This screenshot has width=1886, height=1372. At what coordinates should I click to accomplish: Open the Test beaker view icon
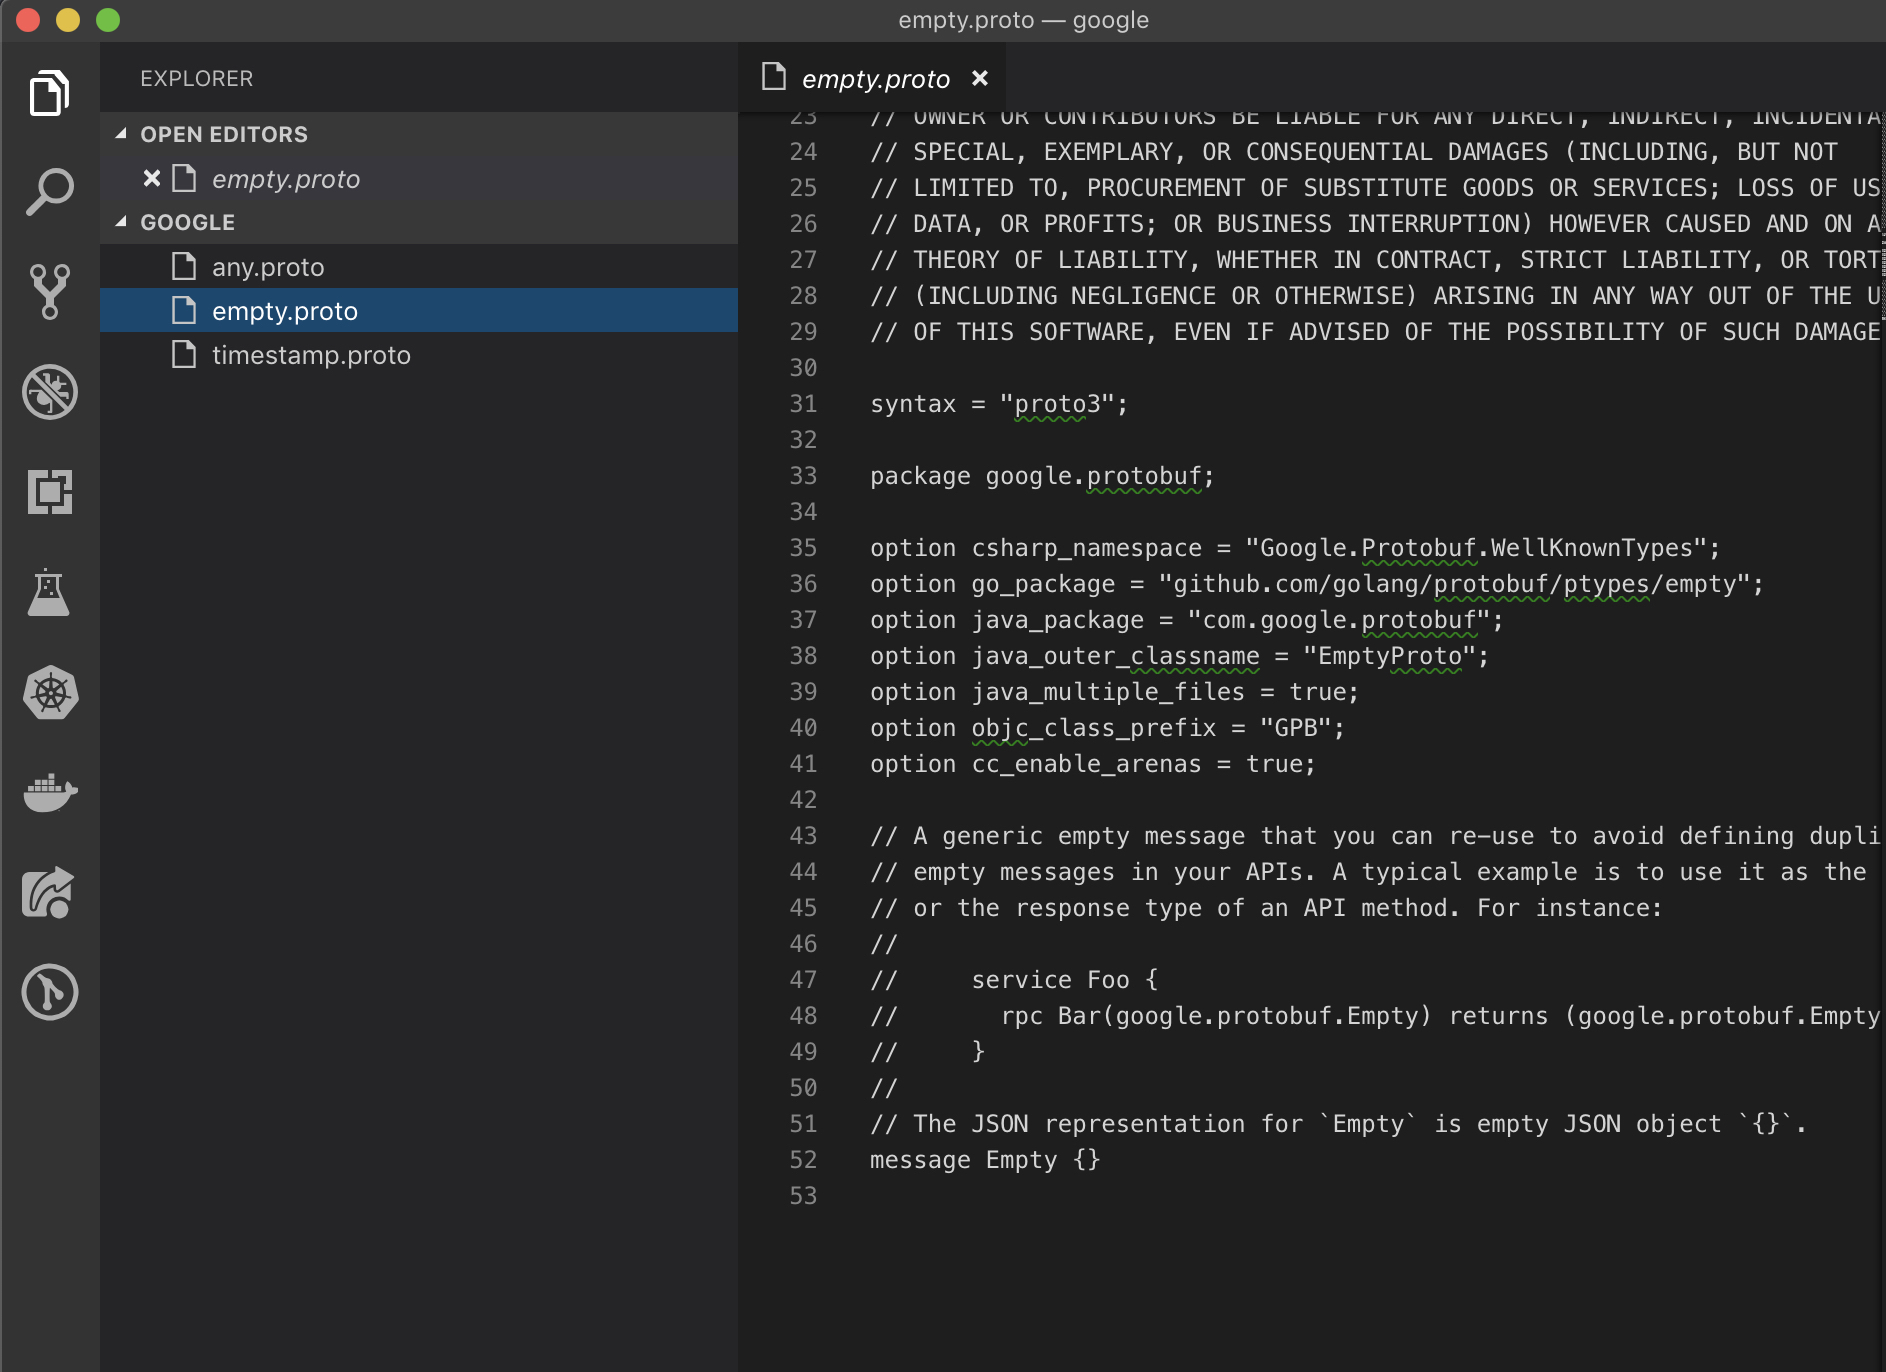pyautogui.click(x=49, y=593)
